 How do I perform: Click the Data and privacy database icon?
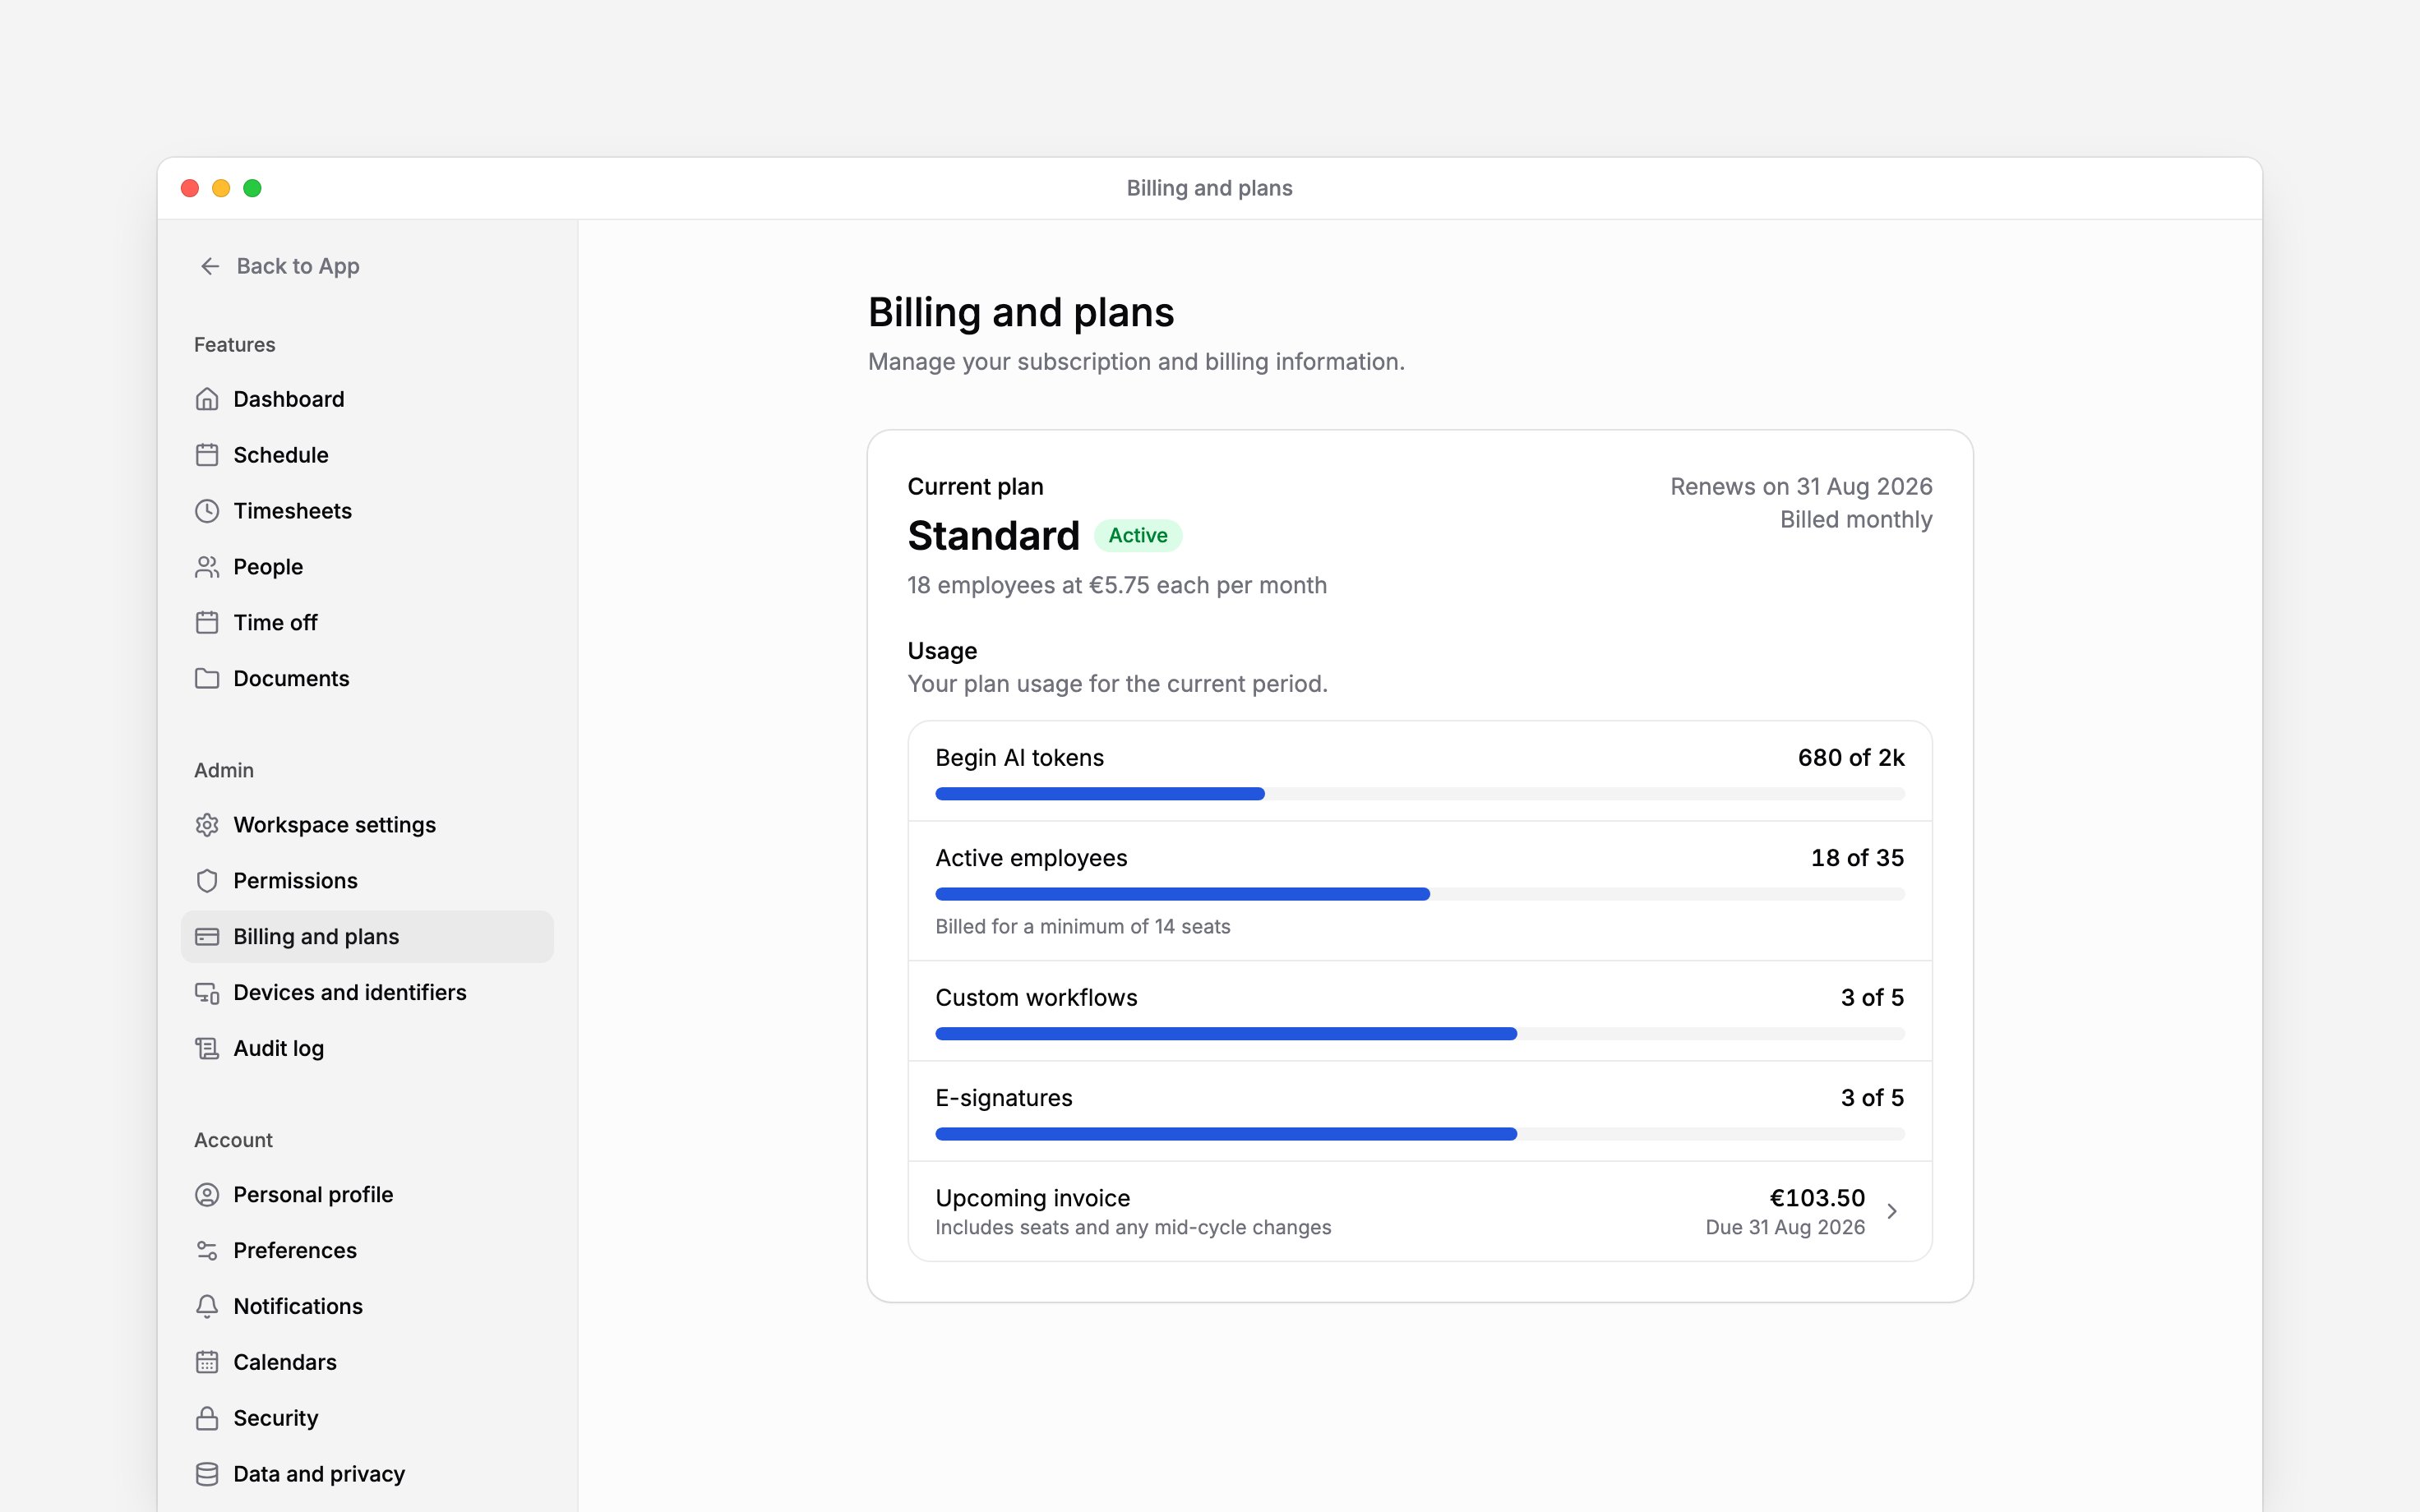207,1475
